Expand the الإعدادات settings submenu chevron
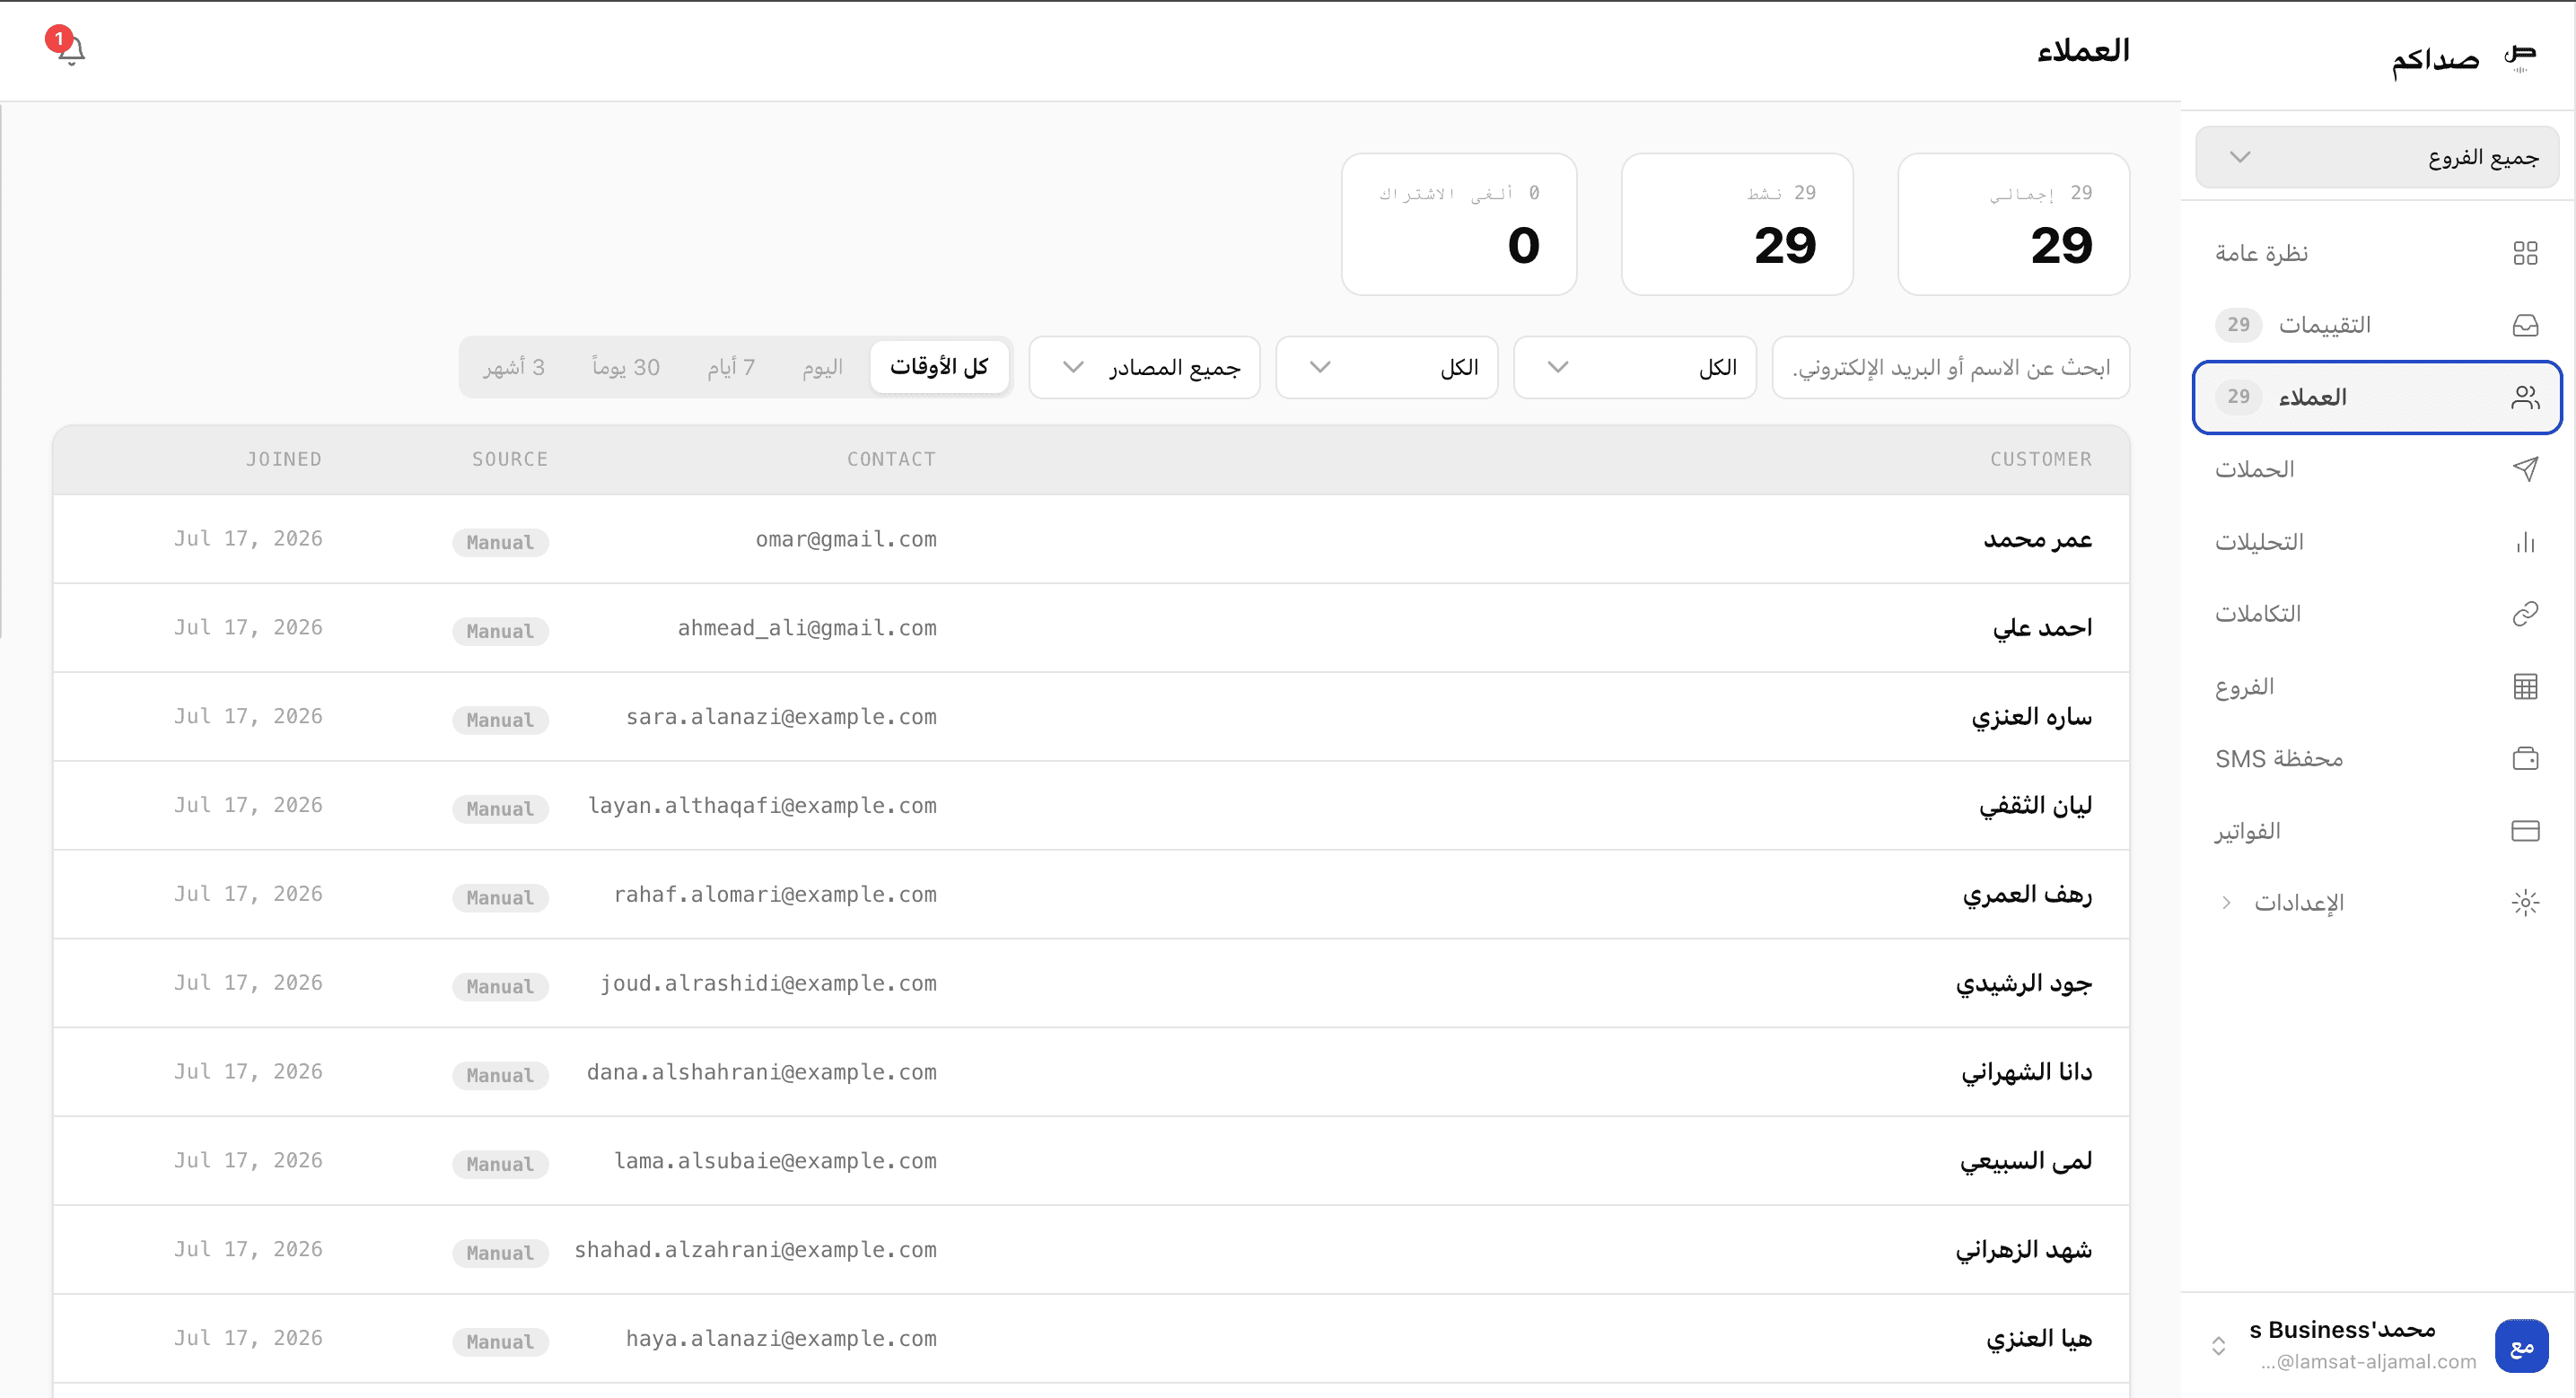 2226,903
